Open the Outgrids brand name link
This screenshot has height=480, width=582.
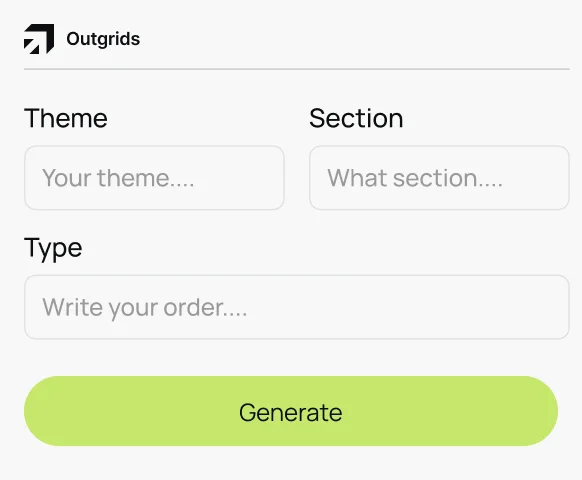point(103,39)
